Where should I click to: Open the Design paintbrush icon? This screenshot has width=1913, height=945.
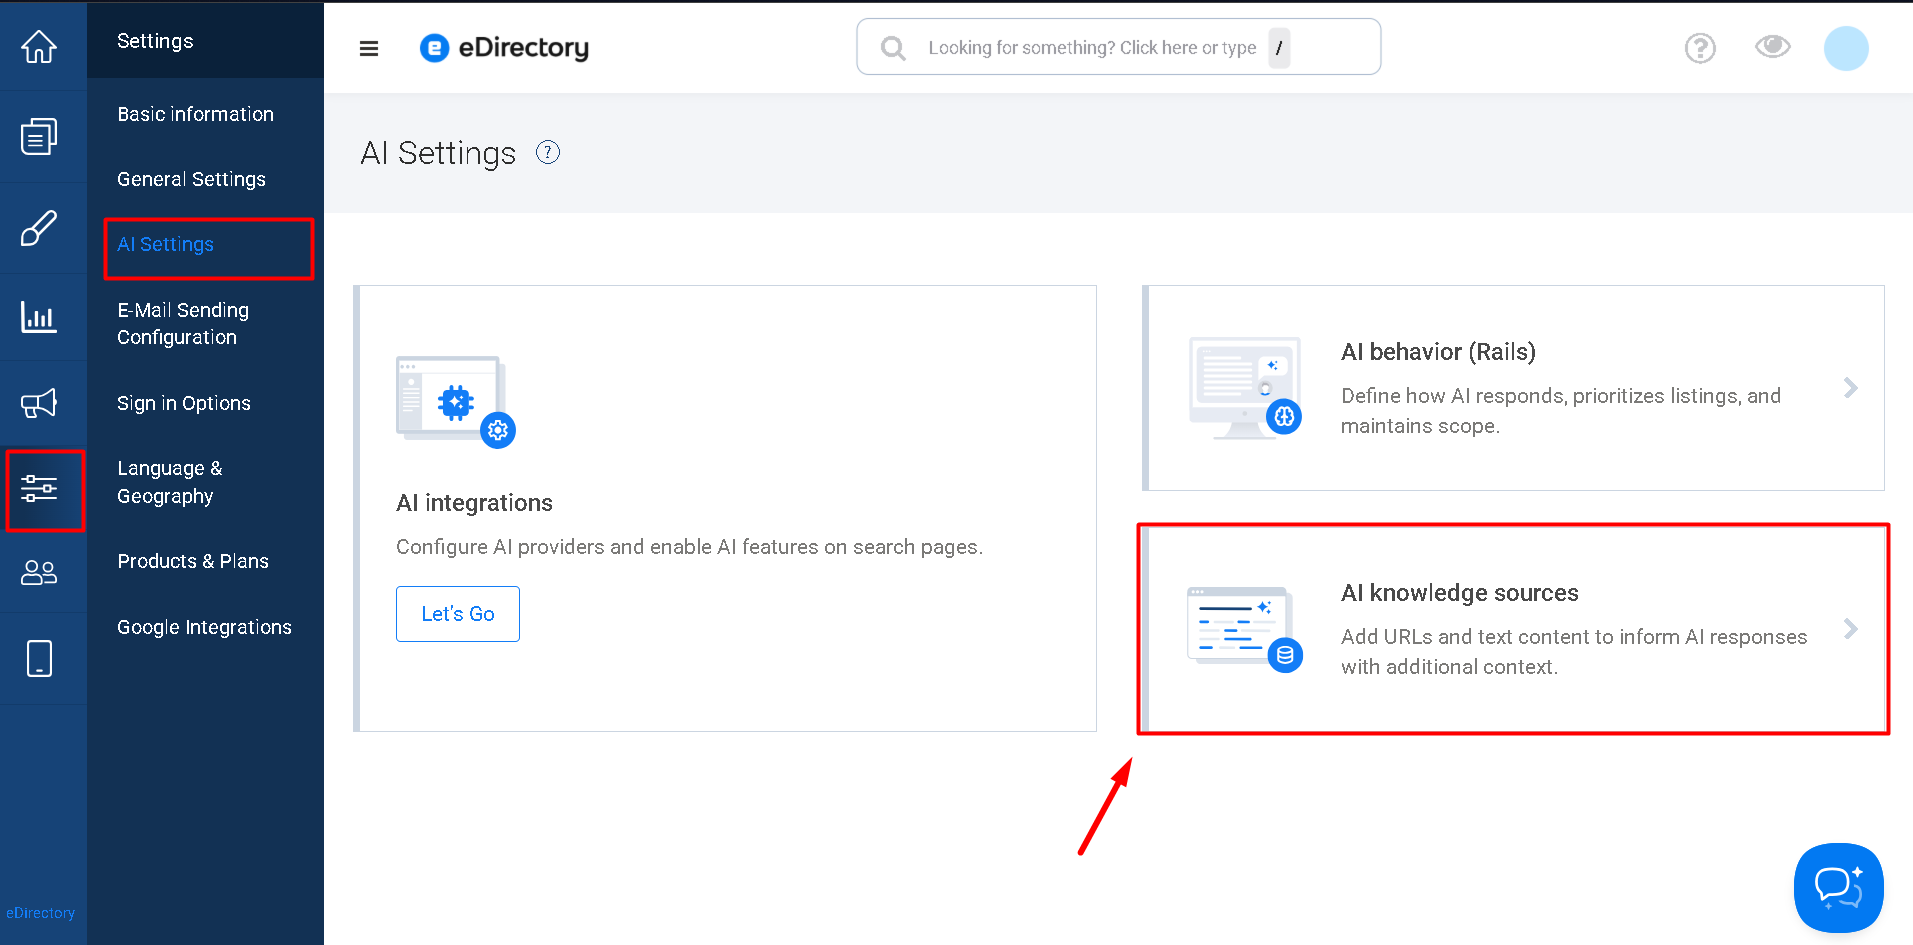click(39, 228)
